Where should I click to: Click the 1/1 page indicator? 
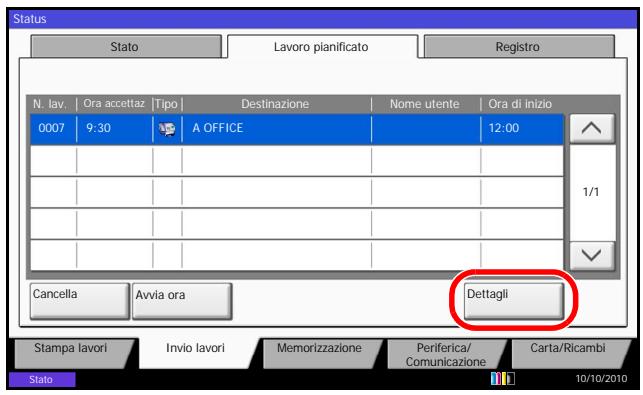pos(591,192)
